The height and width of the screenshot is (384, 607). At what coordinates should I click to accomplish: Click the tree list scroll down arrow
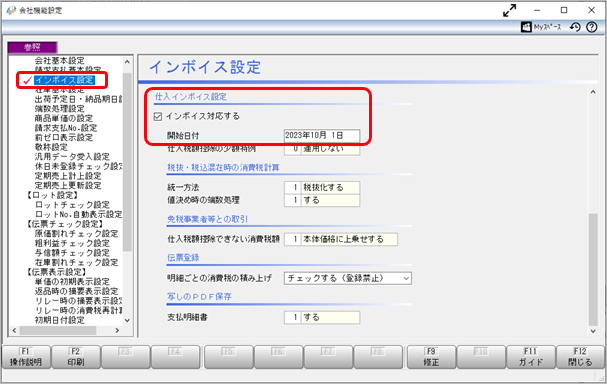[127, 321]
